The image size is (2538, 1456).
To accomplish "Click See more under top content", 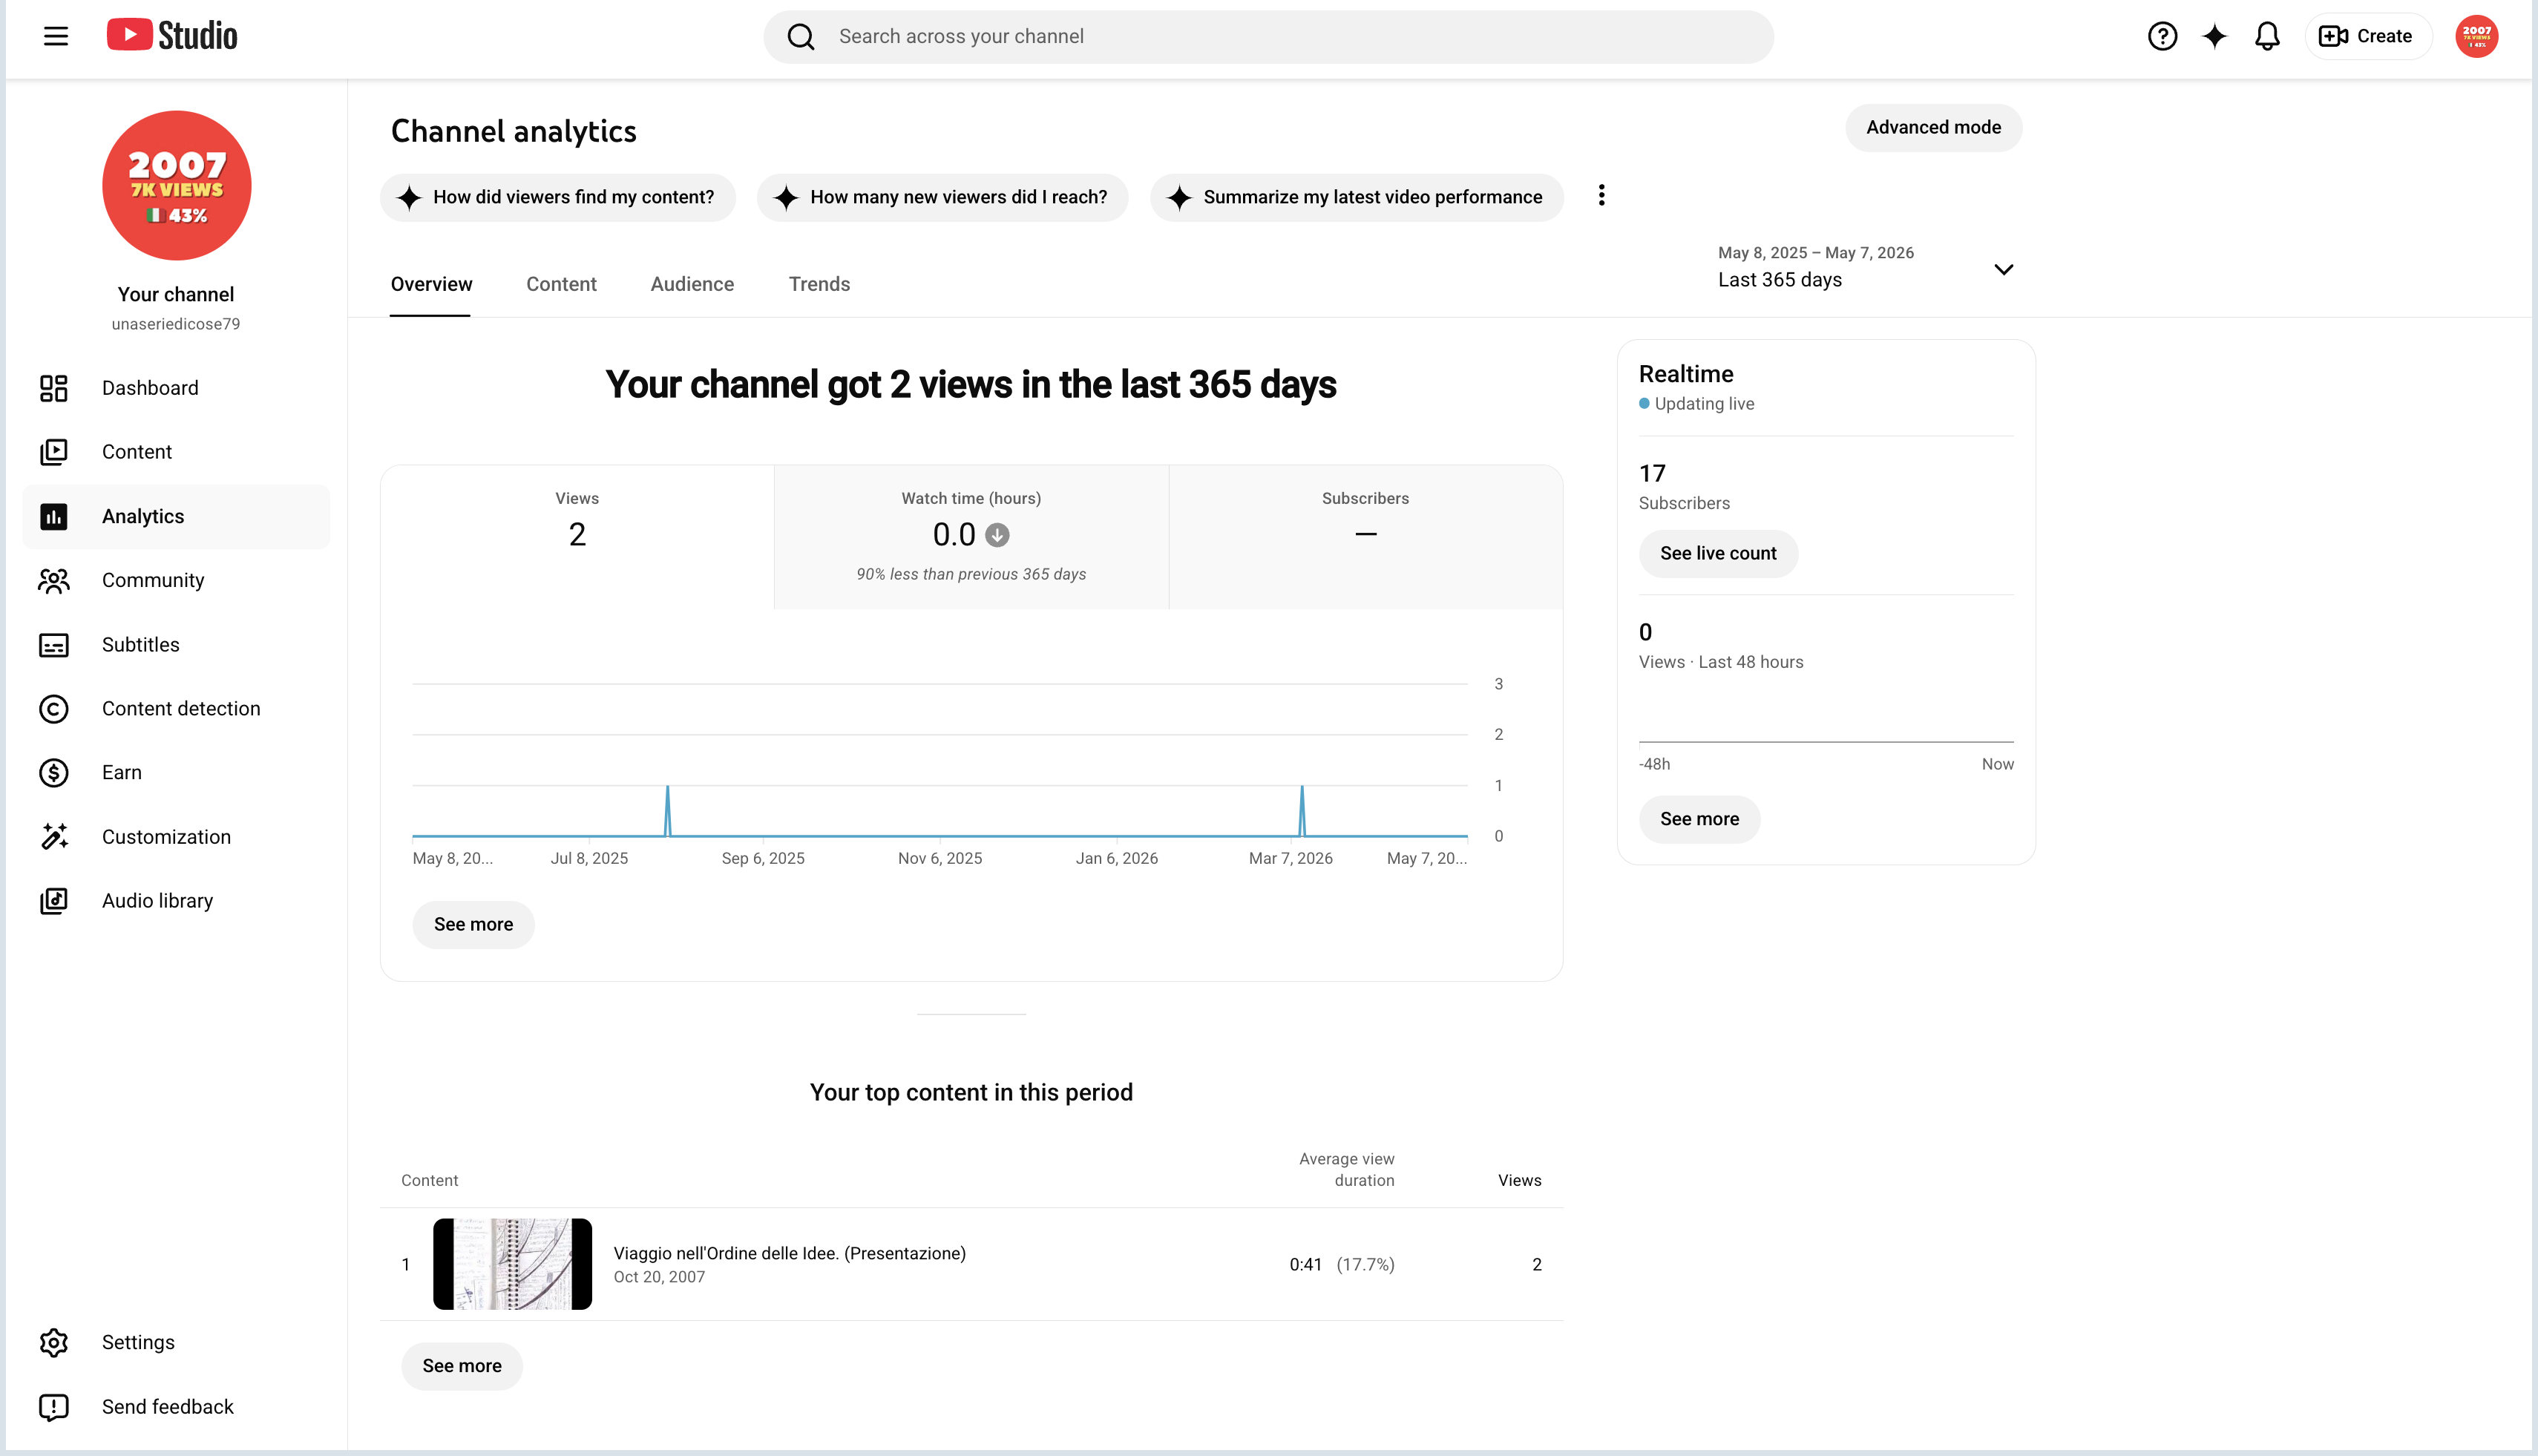I will tap(461, 1367).
